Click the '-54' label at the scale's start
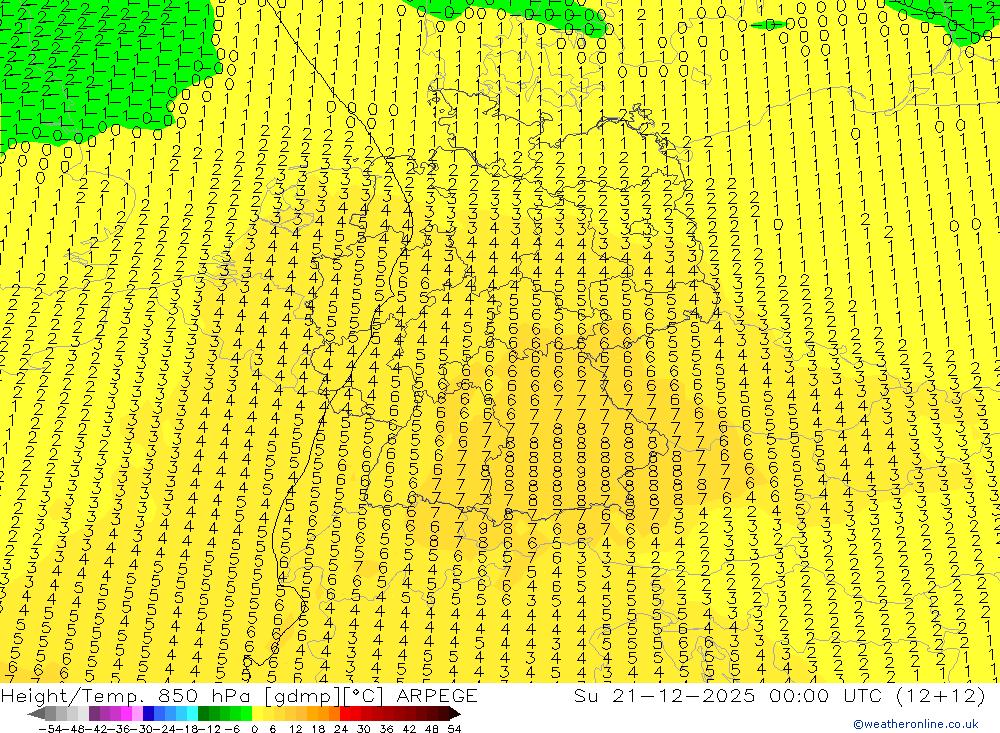 pyautogui.click(x=50, y=729)
